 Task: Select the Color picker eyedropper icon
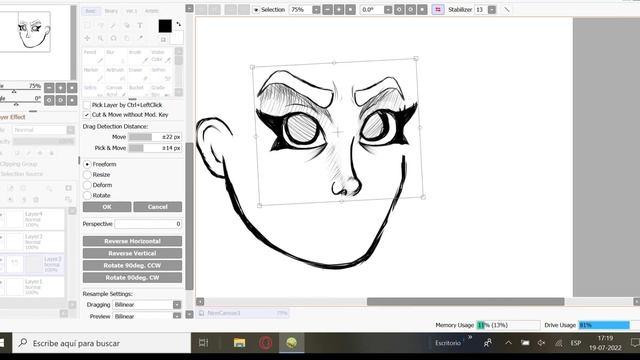pyautogui.click(x=140, y=38)
